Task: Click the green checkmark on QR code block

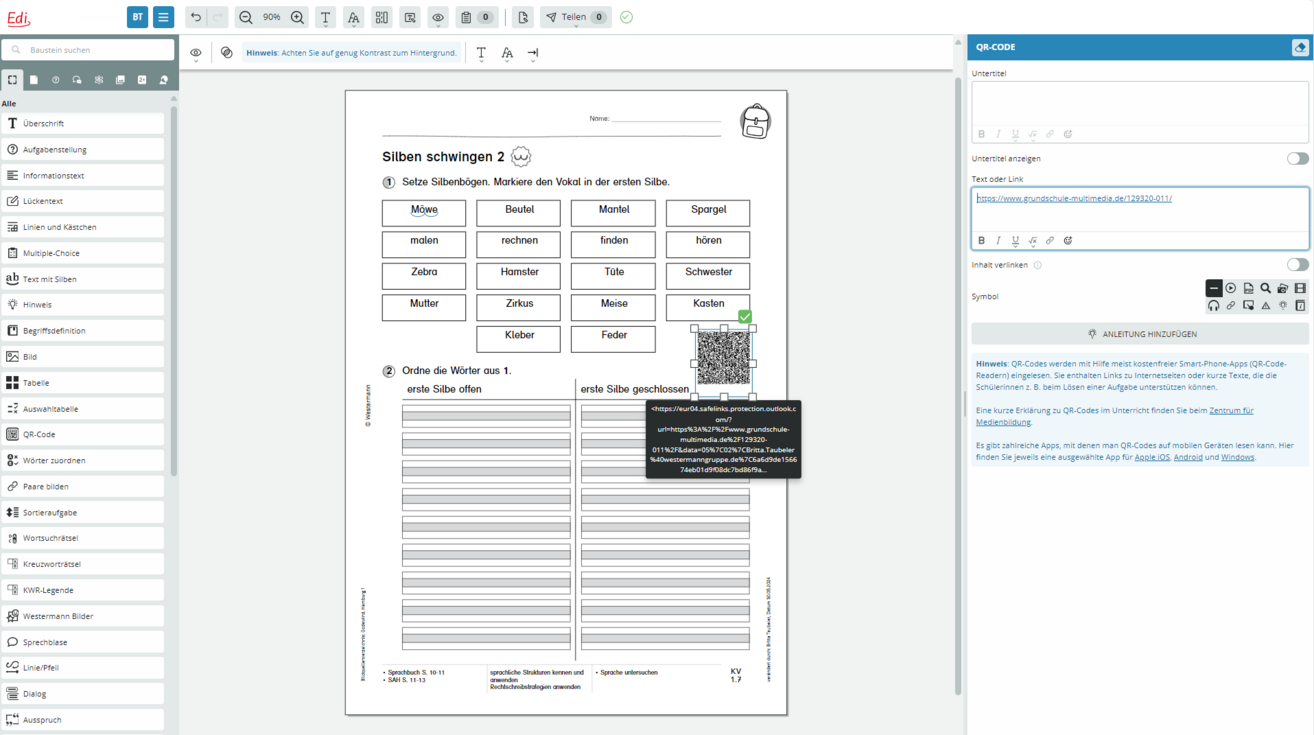Action: pyautogui.click(x=745, y=316)
